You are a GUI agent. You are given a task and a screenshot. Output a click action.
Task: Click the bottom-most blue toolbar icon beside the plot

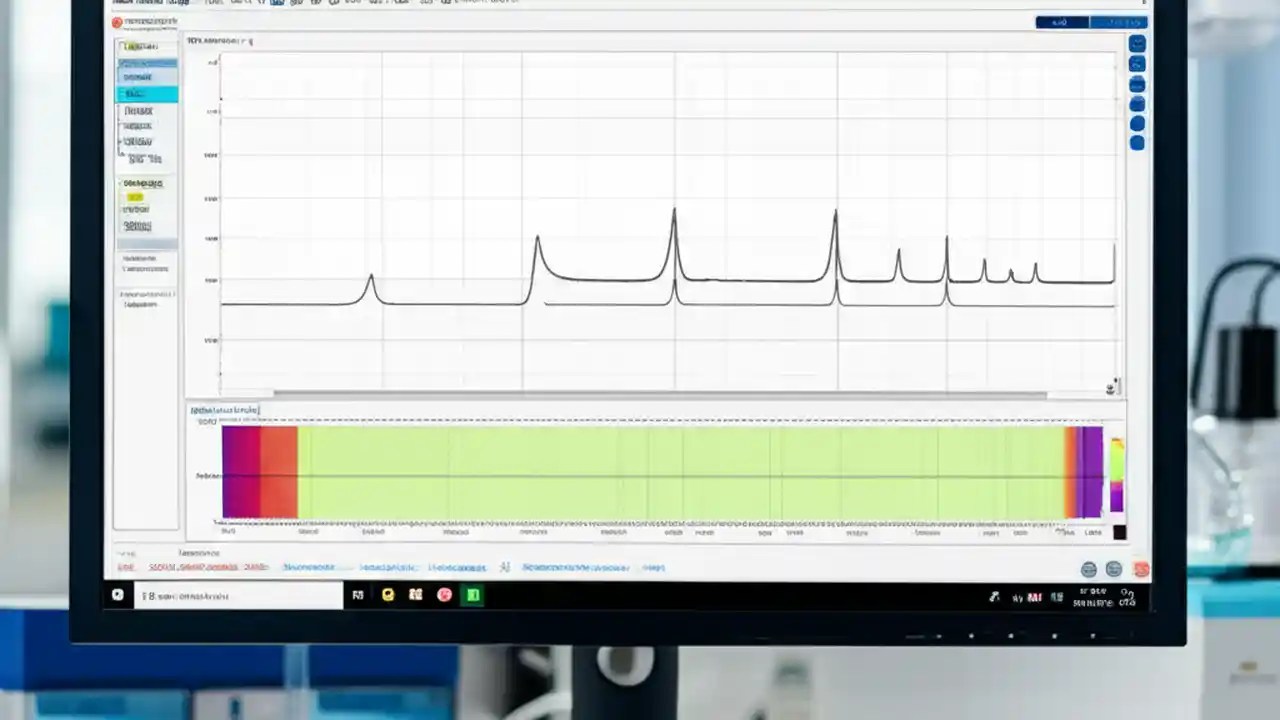1136,142
